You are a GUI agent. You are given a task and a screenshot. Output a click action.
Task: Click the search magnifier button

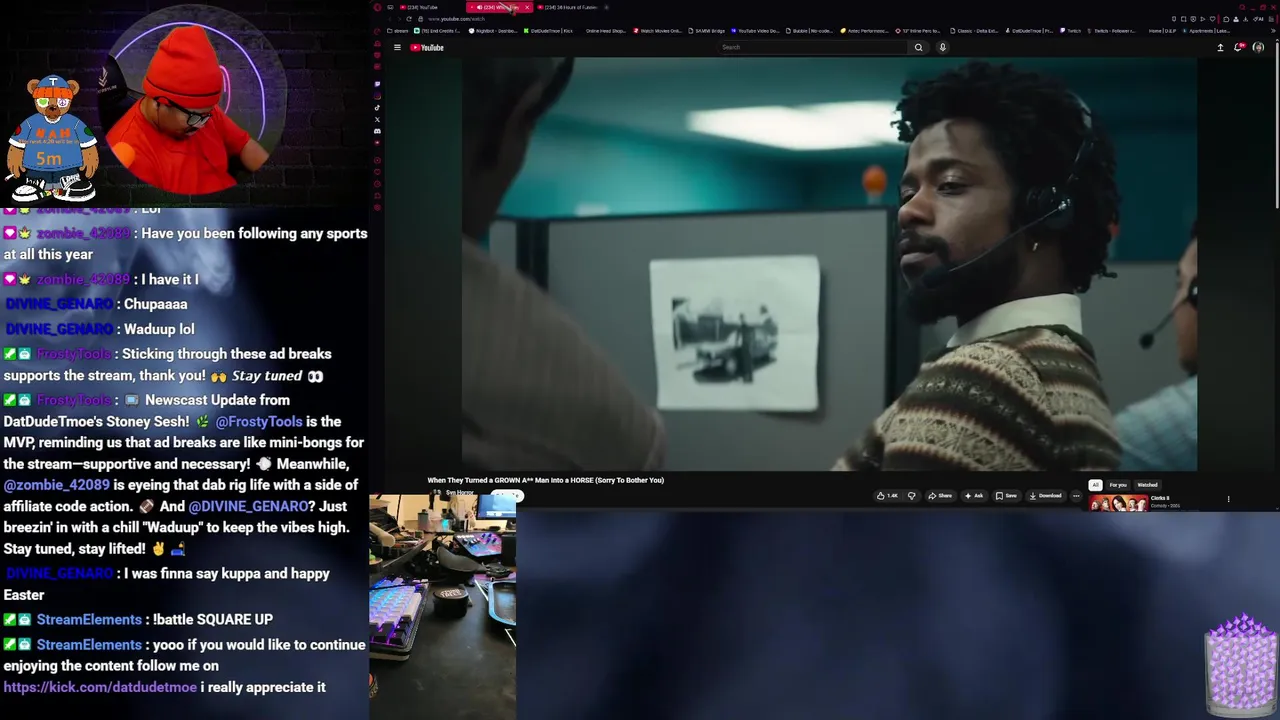click(x=918, y=47)
